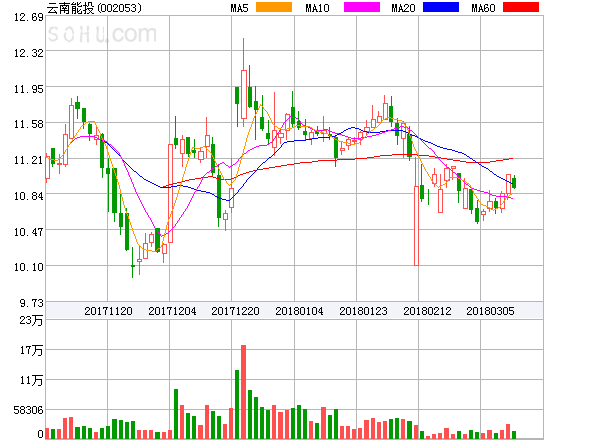The height and width of the screenshot is (440, 600).
Task: Click the 20171220 date label
Action: [235, 311]
